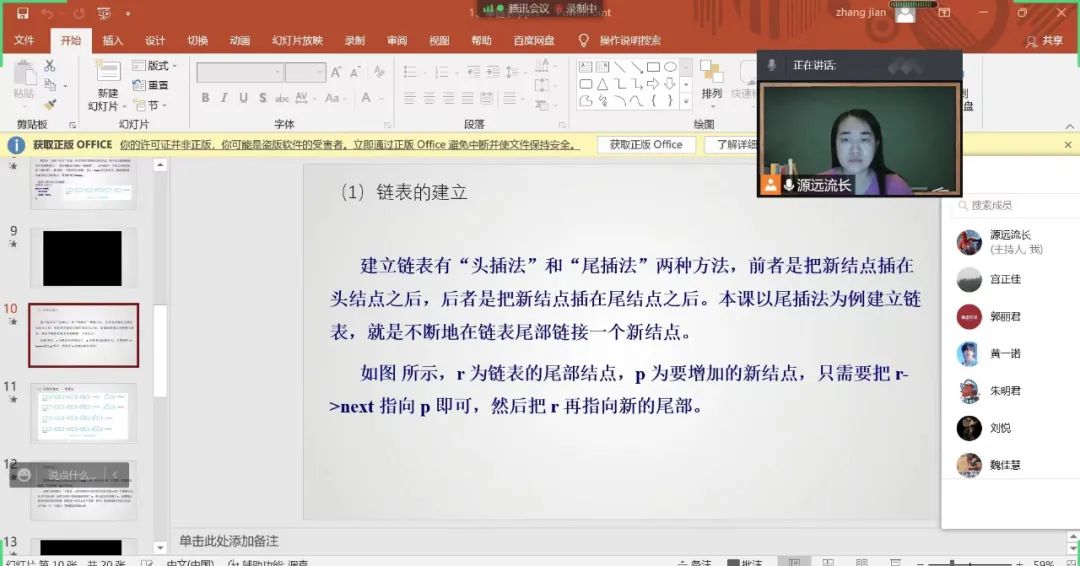Open the font name combo box
This screenshot has height=566, width=1080.
(x=240, y=72)
